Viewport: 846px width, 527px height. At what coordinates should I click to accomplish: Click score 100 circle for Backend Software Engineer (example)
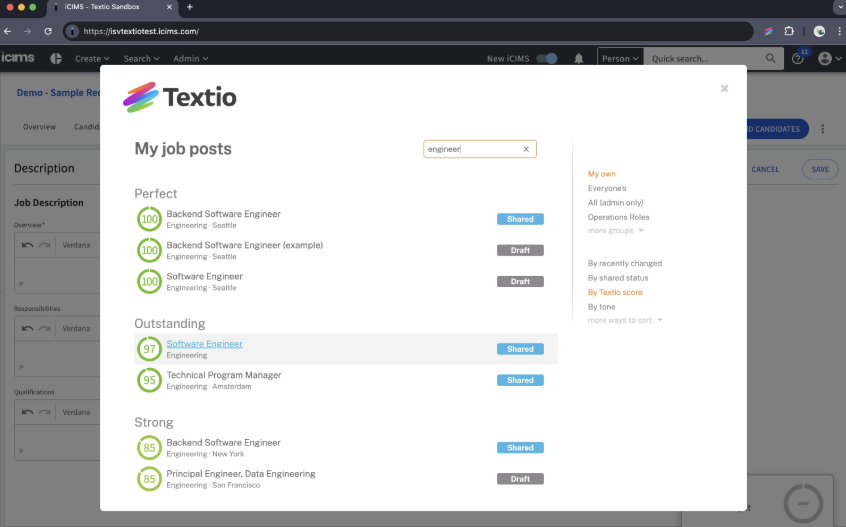pyautogui.click(x=149, y=250)
